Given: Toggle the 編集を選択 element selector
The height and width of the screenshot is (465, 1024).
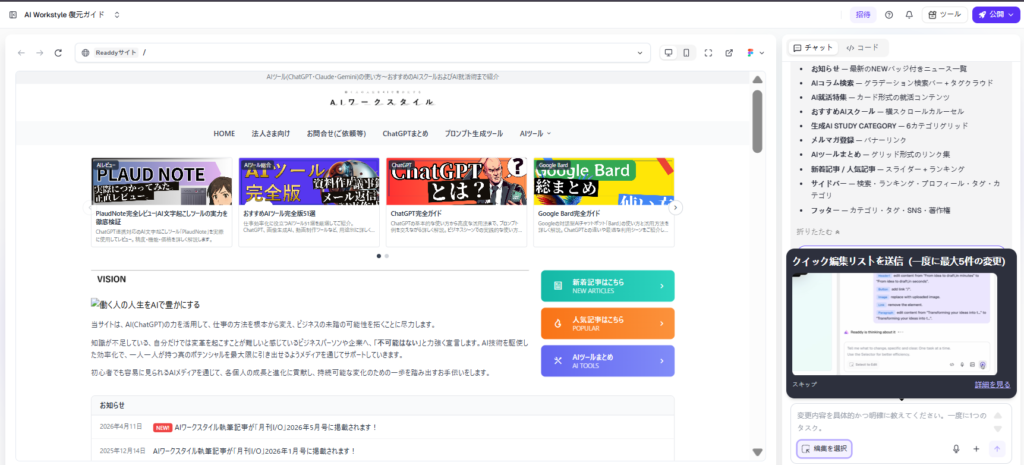Looking at the screenshot, I should point(824,449).
